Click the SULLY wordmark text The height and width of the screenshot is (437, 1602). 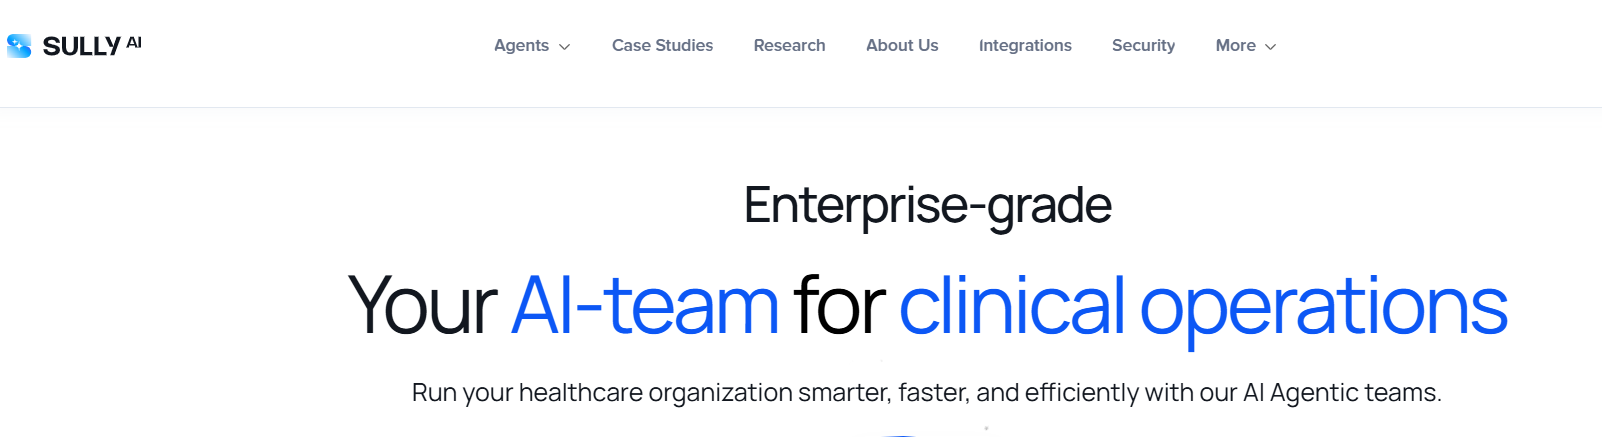(x=81, y=47)
